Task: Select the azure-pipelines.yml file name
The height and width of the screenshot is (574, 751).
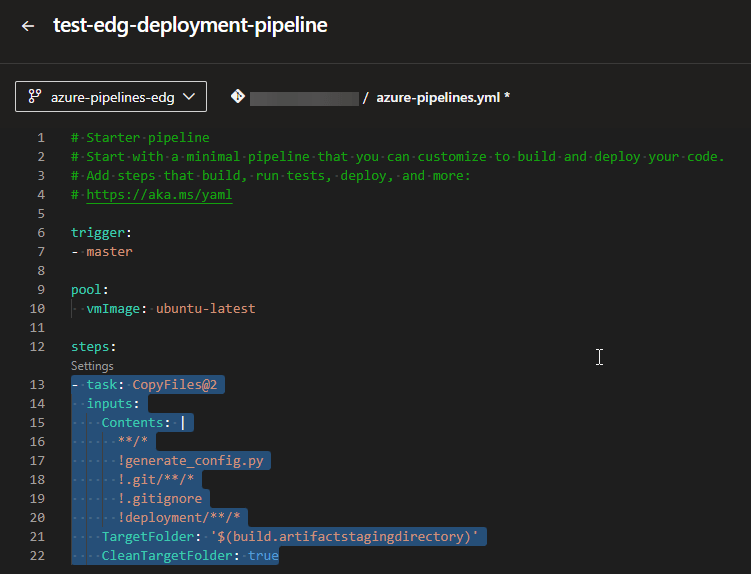Action: (x=439, y=98)
